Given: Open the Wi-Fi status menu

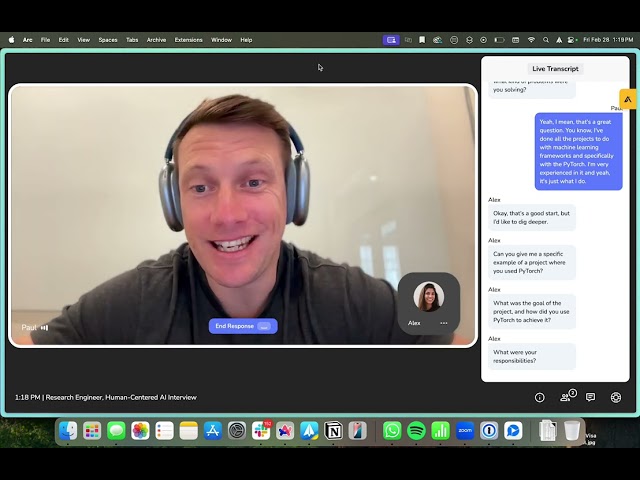Looking at the screenshot, I should point(531,40).
